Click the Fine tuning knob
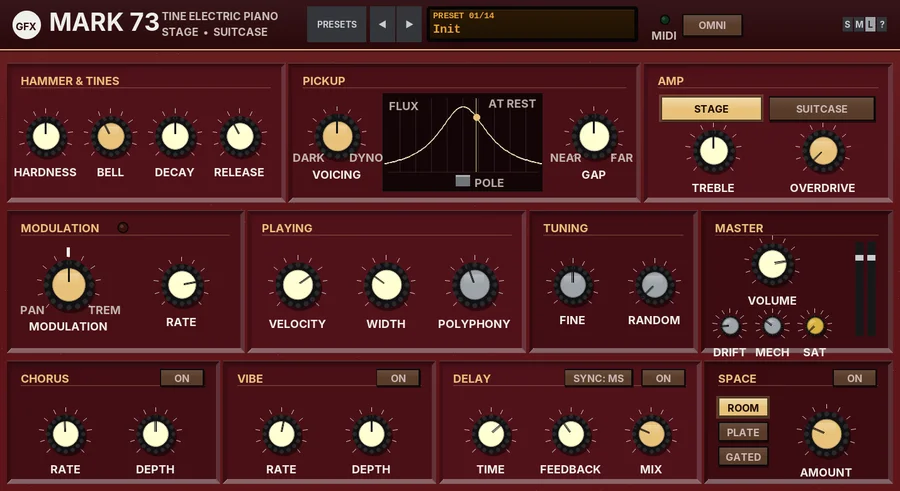This screenshot has width=900, height=491. tap(573, 285)
